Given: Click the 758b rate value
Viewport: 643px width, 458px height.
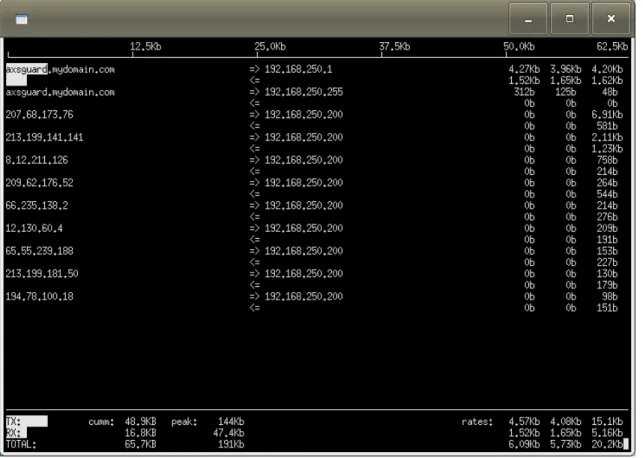Looking at the screenshot, I should tap(607, 160).
